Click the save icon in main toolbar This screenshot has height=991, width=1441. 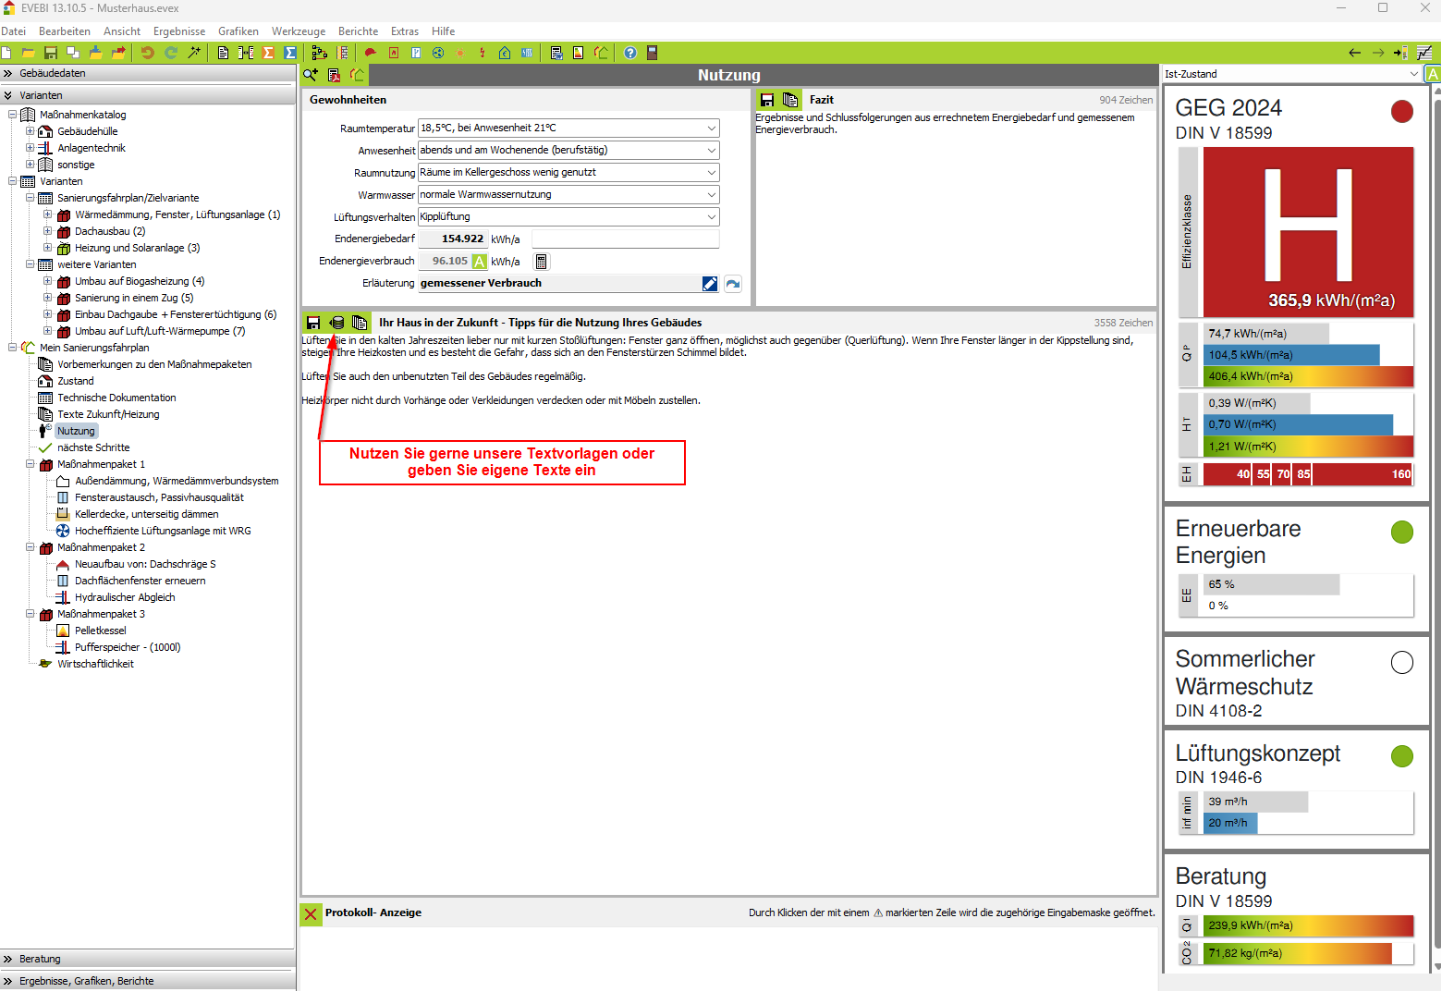pyautogui.click(x=50, y=53)
